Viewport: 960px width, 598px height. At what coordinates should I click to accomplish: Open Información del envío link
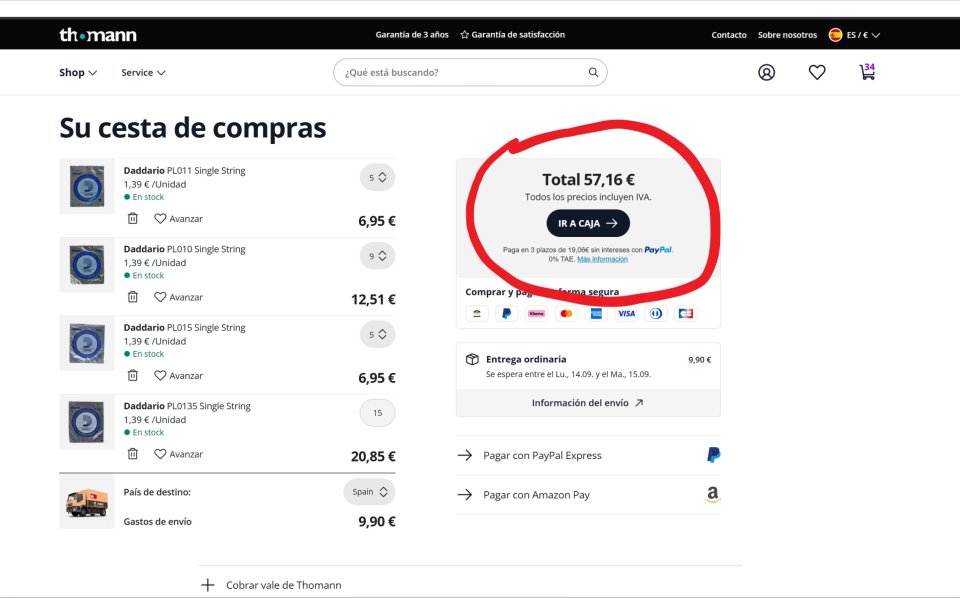[588, 403]
